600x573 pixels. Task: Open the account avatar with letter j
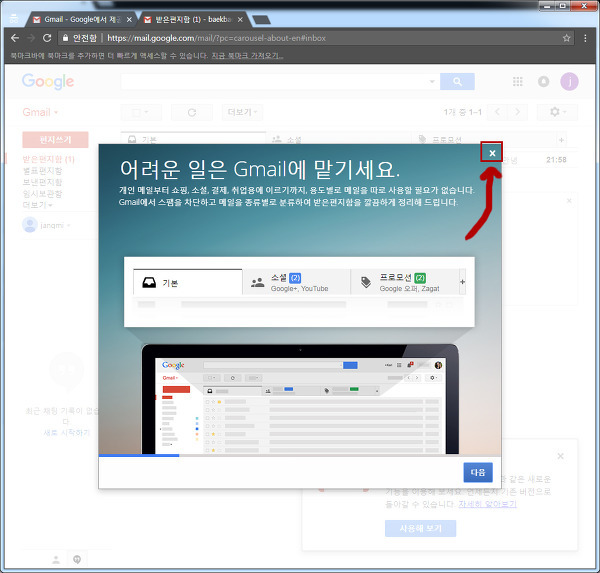pos(569,82)
